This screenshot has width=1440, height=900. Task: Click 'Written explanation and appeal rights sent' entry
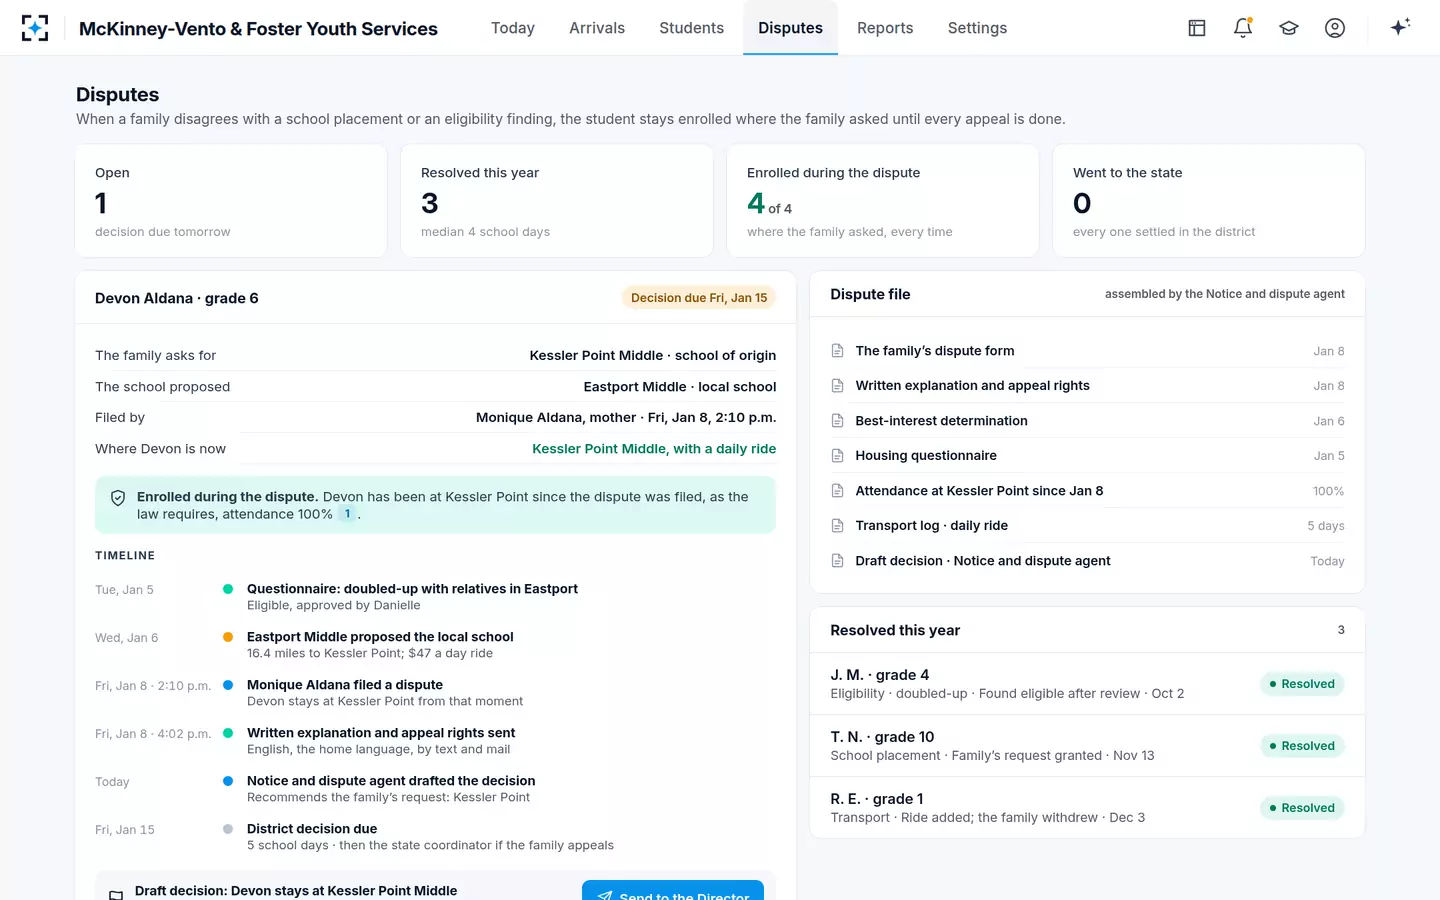coord(381,733)
